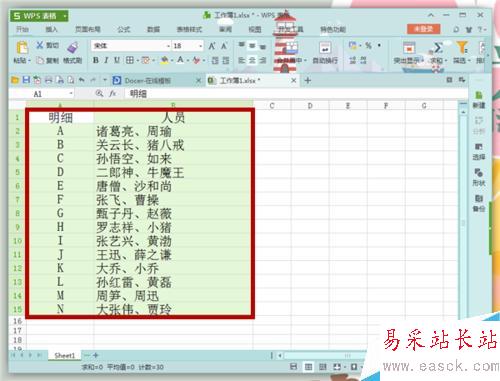Select cell containing 孙悟空、如来
The width and height of the screenshot is (500, 381).
[174, 159]
